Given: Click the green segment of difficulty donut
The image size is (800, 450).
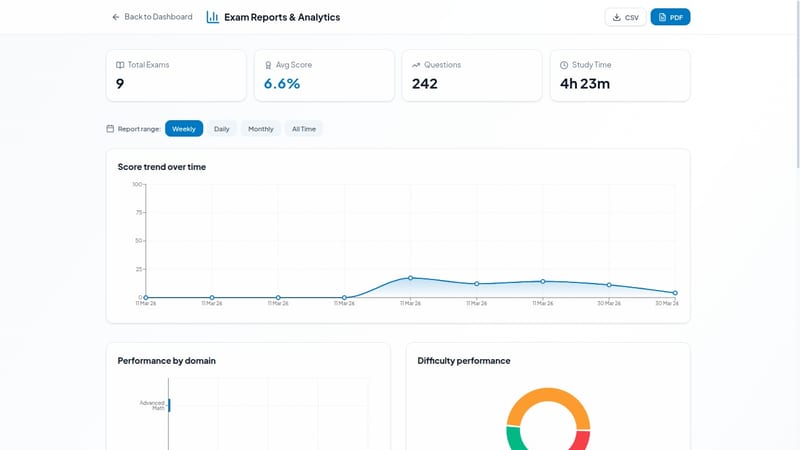Looking at the screenshot, I should coord(516,439).
